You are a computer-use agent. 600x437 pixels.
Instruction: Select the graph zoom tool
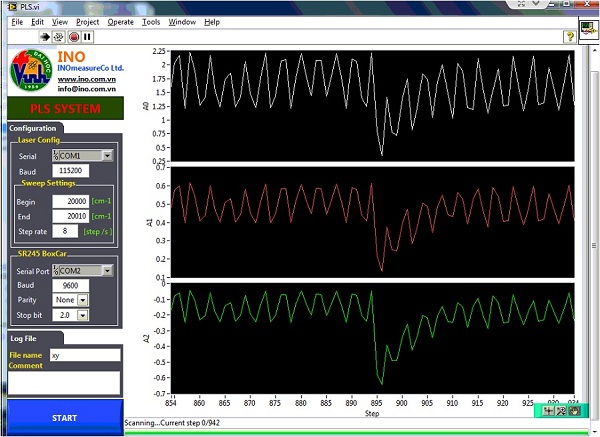(561, 411)
